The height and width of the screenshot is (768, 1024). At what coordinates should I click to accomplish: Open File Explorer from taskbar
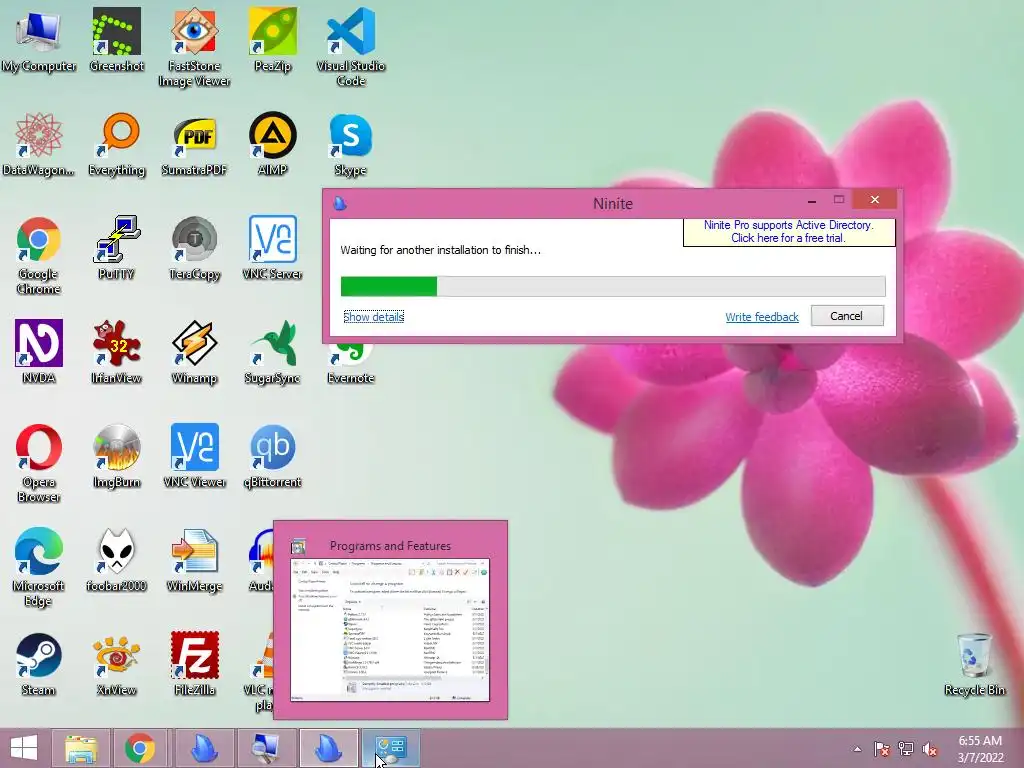click(x=81, y=748)
